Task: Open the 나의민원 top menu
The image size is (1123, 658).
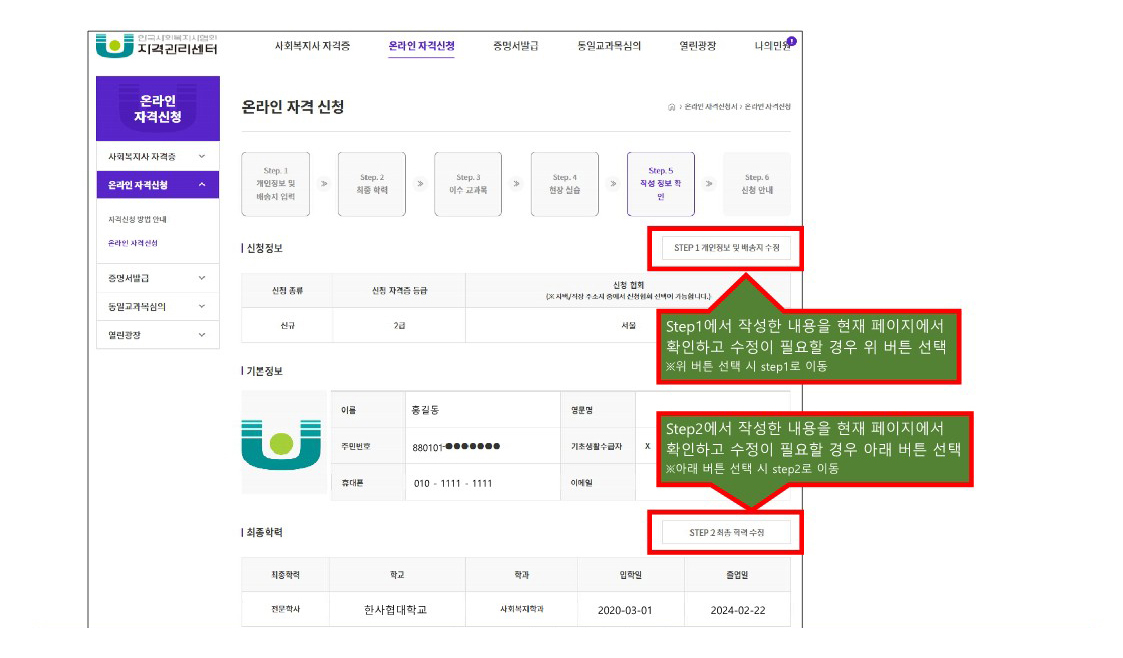Action: 773,46
